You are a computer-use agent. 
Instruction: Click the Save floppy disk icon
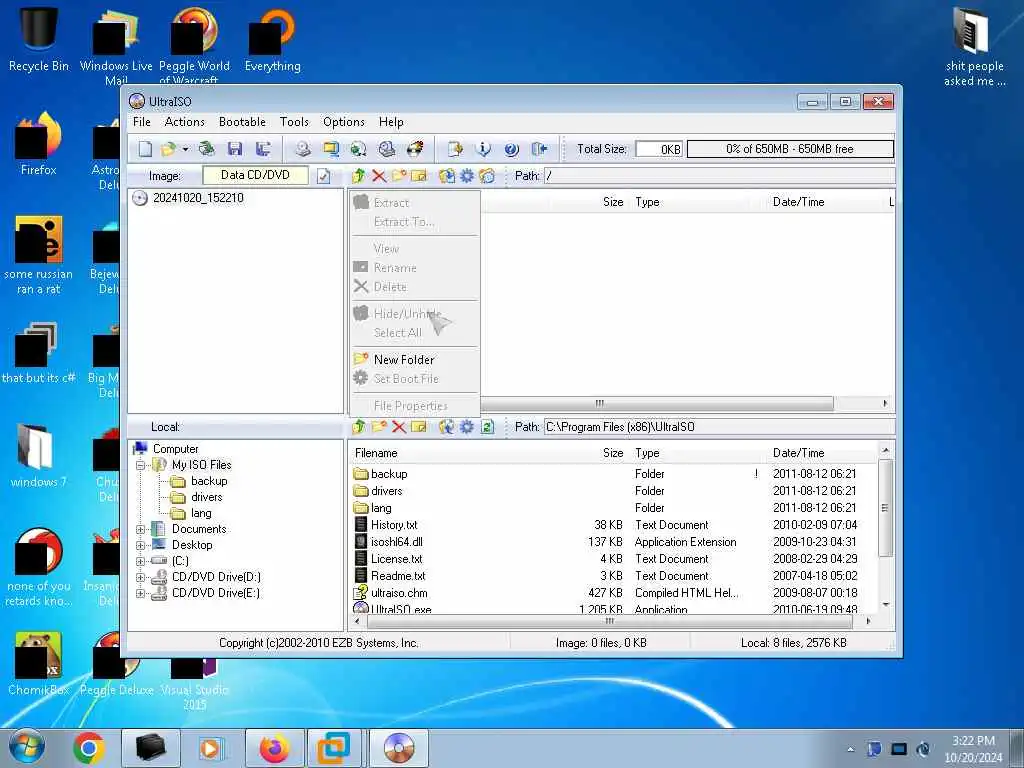click(235, 149)
